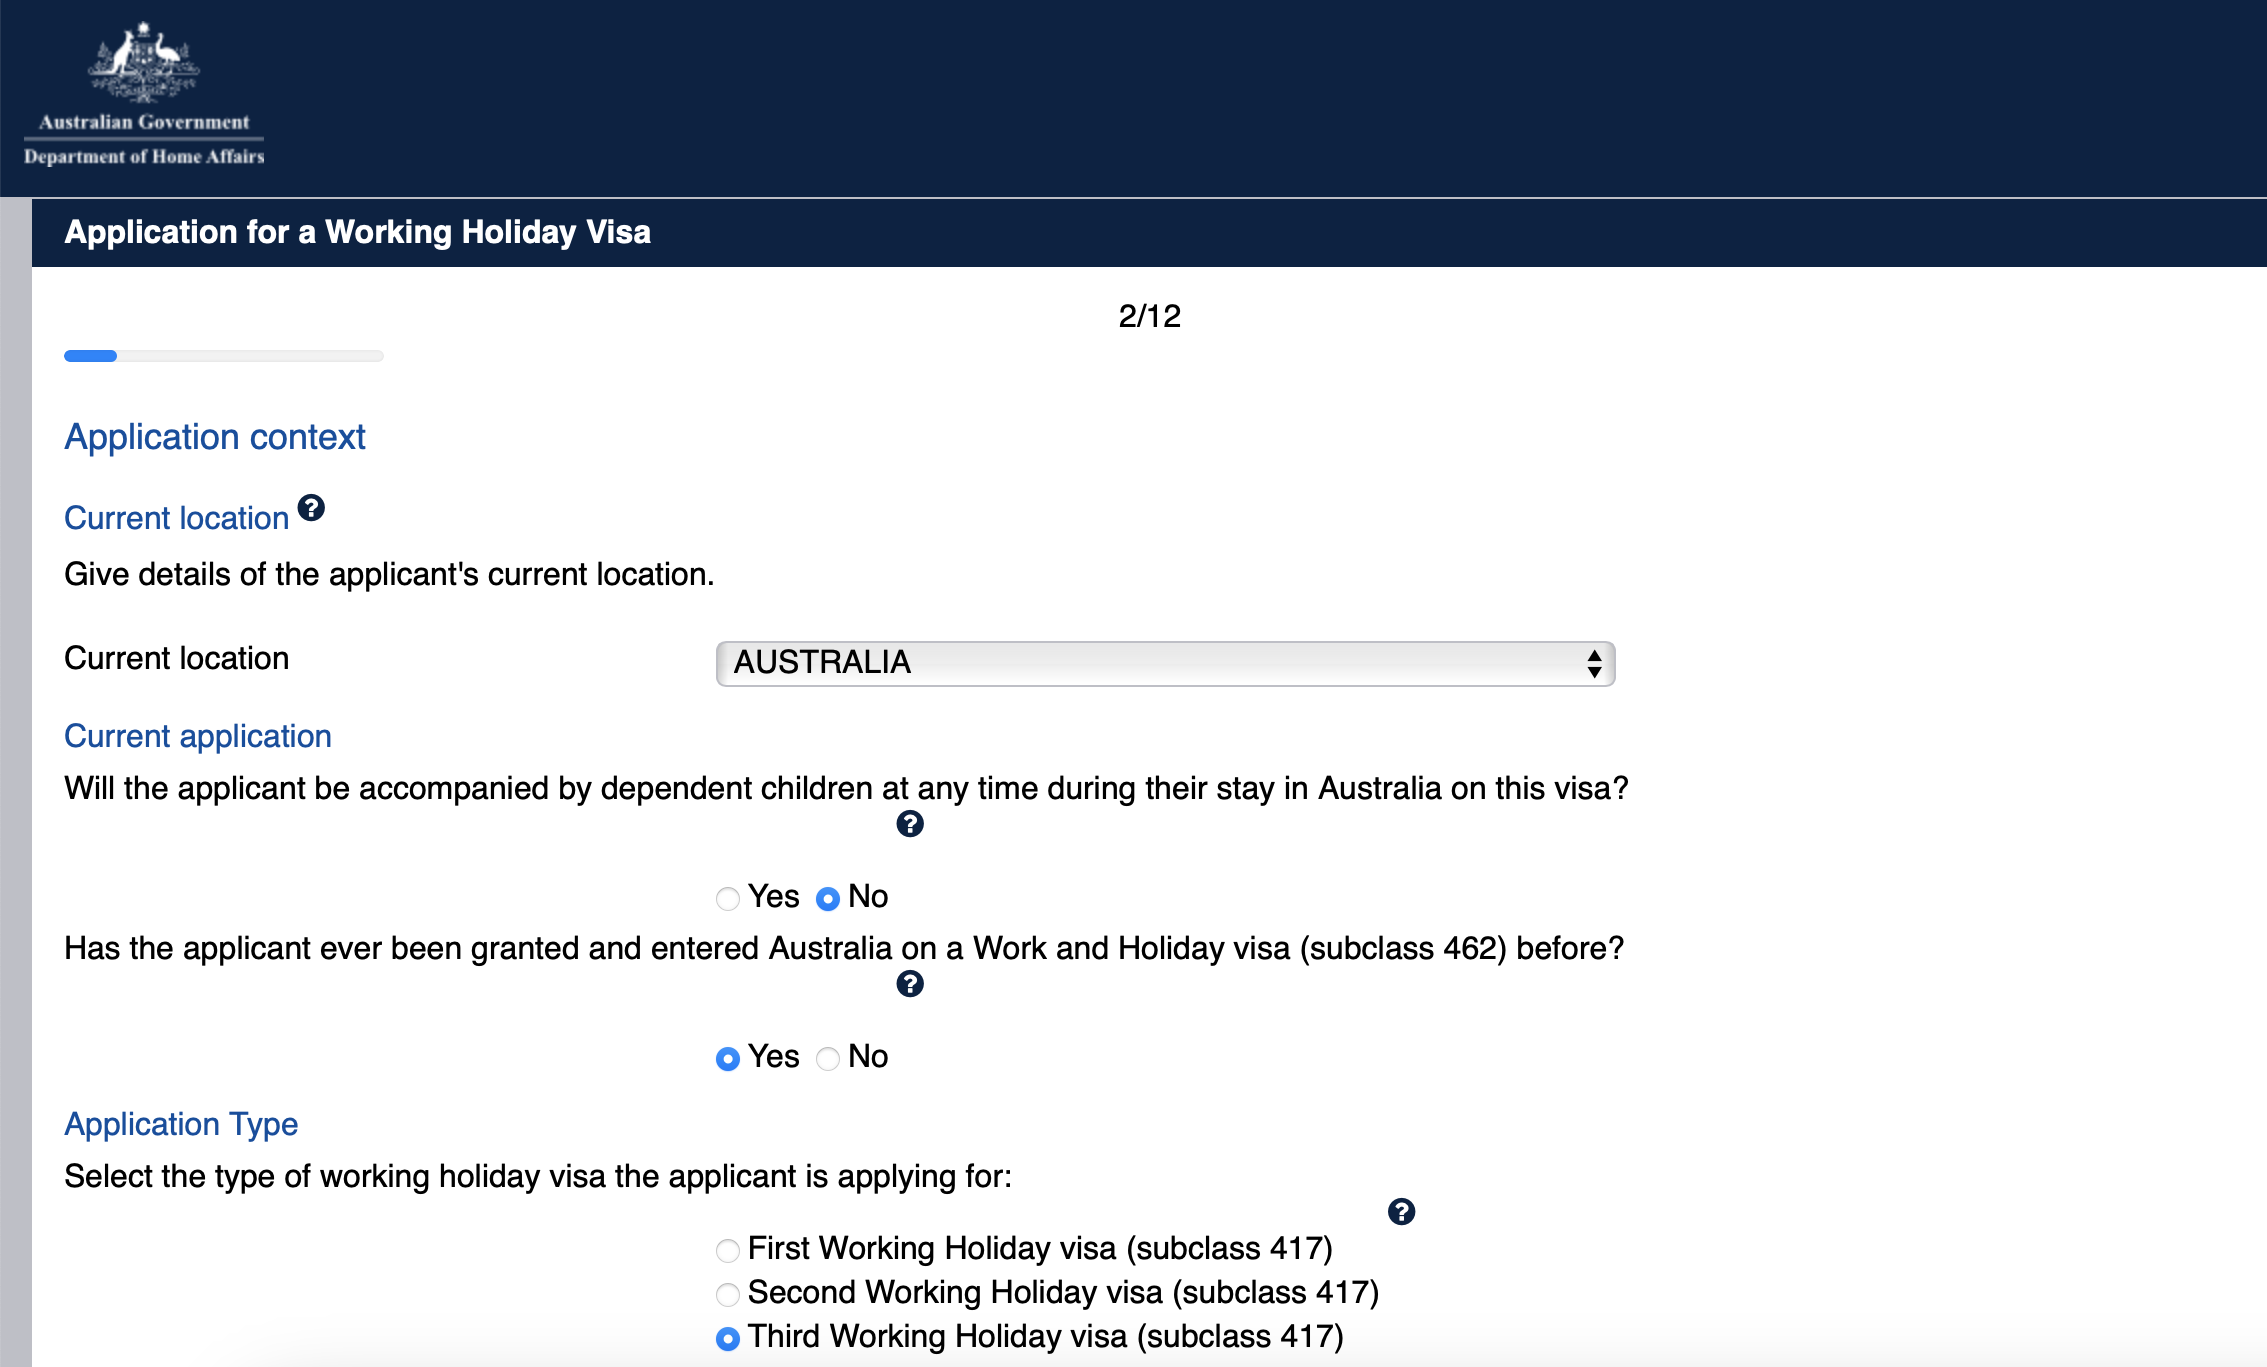Open help icon for subclass 462 question
The height and width of the screenshot is (1367, 2267).
909,984
